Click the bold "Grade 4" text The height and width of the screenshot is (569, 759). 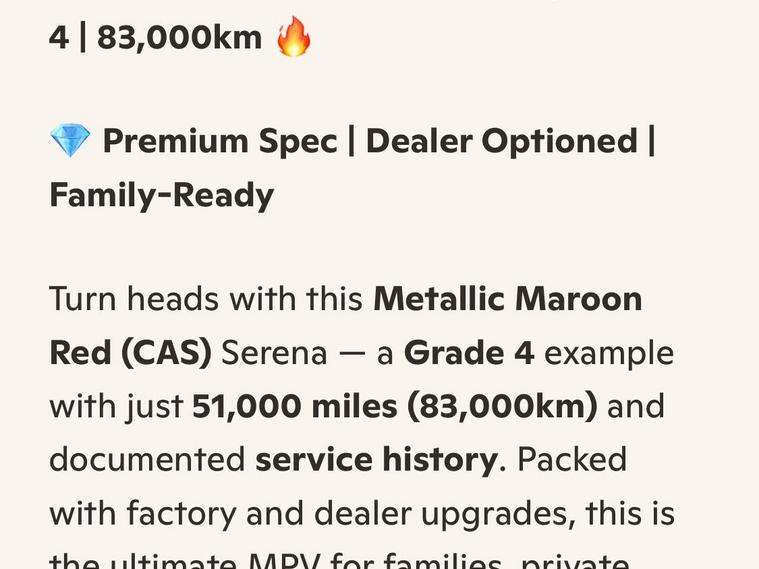[469, 353]
